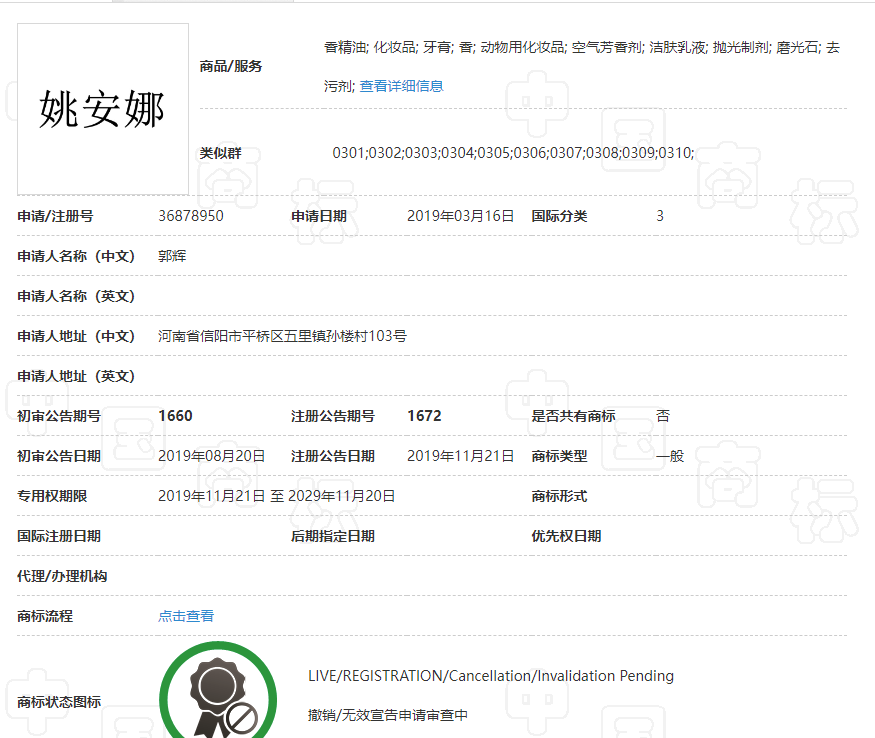
Task: Select preliminary announcement issue number 1660
Action: click(x=175, y=416)
